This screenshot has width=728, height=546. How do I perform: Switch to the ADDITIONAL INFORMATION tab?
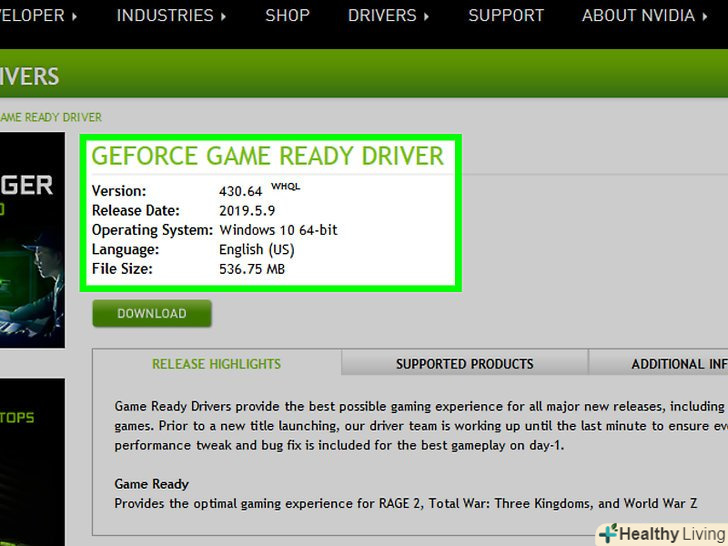(658, 364)
